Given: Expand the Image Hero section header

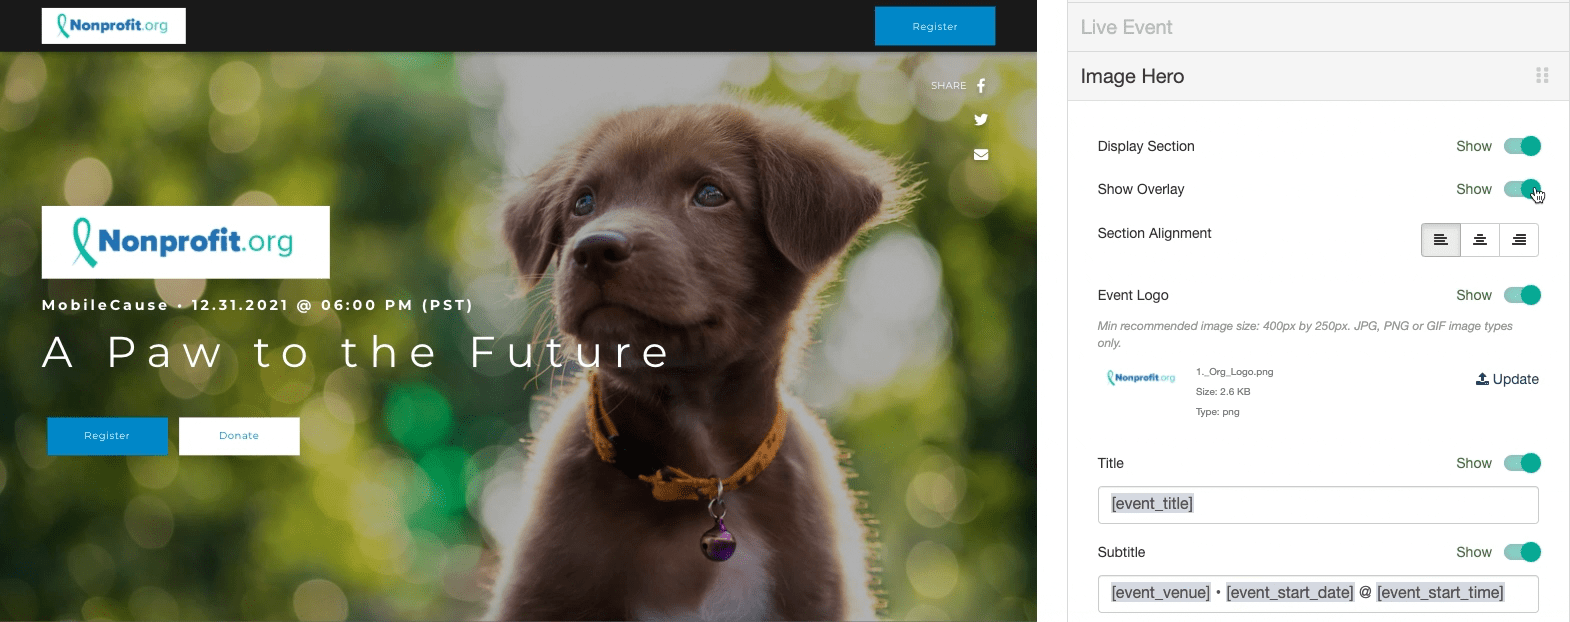Looking at the screenshot, I should [x=1318, y=76].
